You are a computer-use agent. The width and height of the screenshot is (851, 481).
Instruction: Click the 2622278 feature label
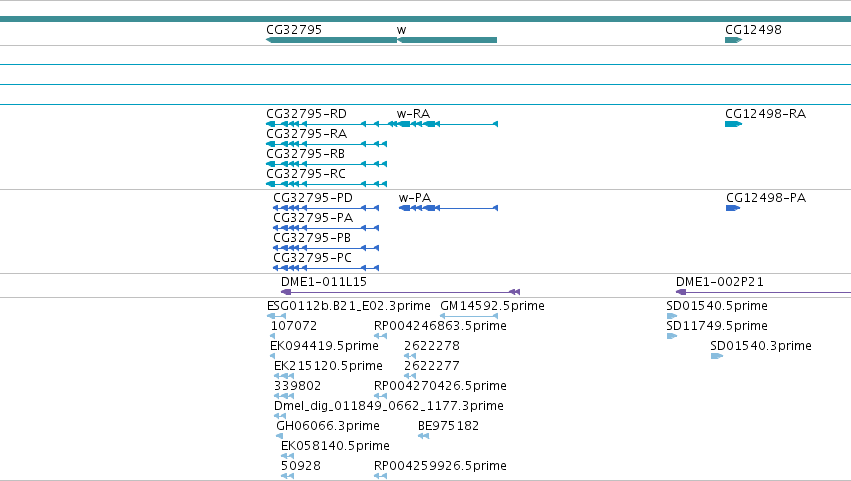point(431,346)
